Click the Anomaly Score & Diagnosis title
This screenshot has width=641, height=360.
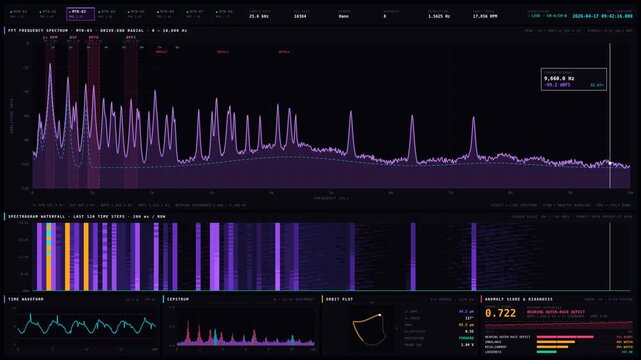point(519,299)
